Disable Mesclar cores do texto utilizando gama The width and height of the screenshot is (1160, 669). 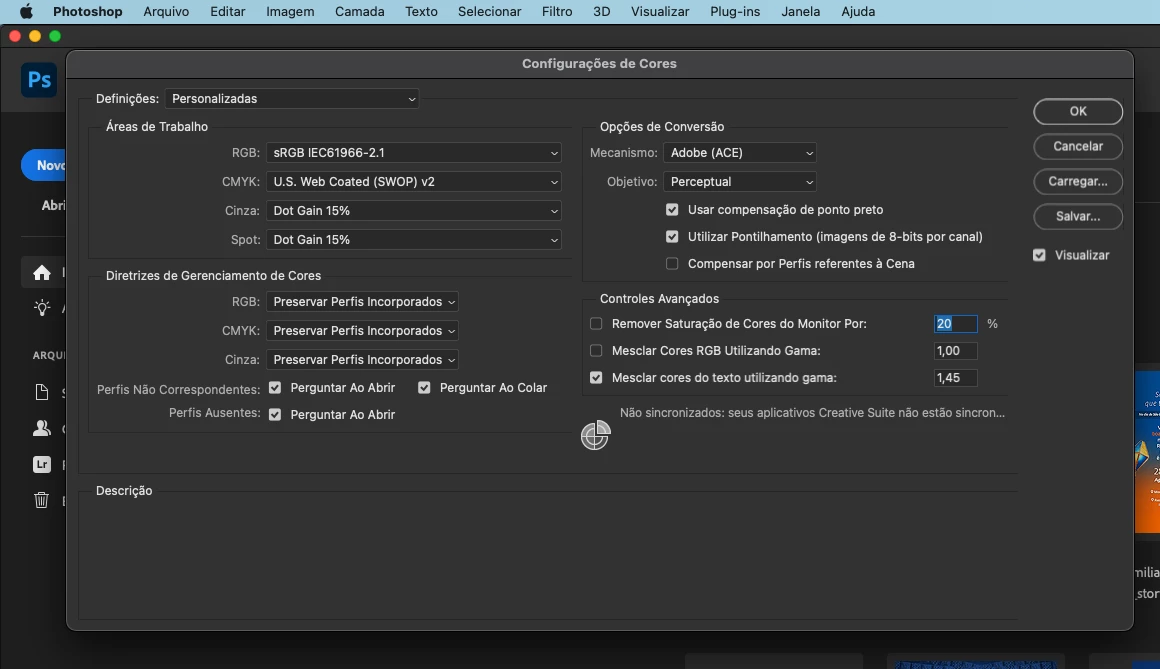point(596,378)
